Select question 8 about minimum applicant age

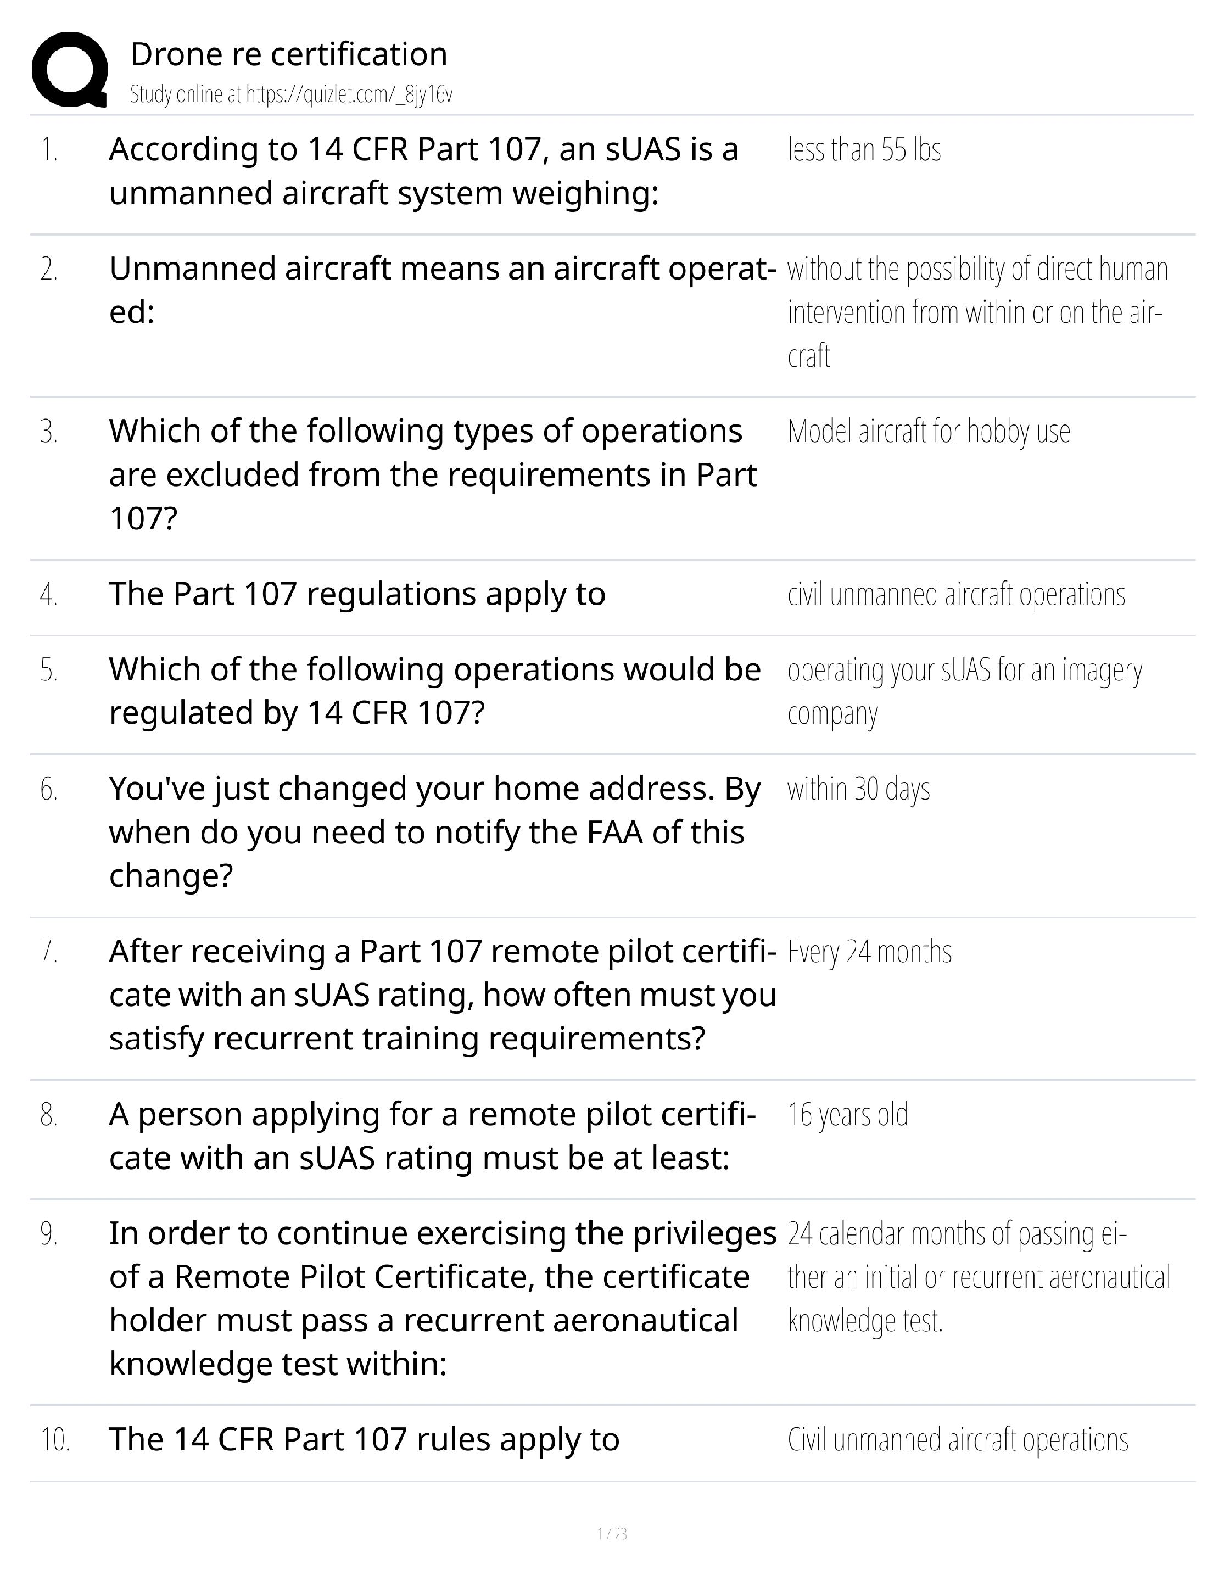pos(432,1136)
